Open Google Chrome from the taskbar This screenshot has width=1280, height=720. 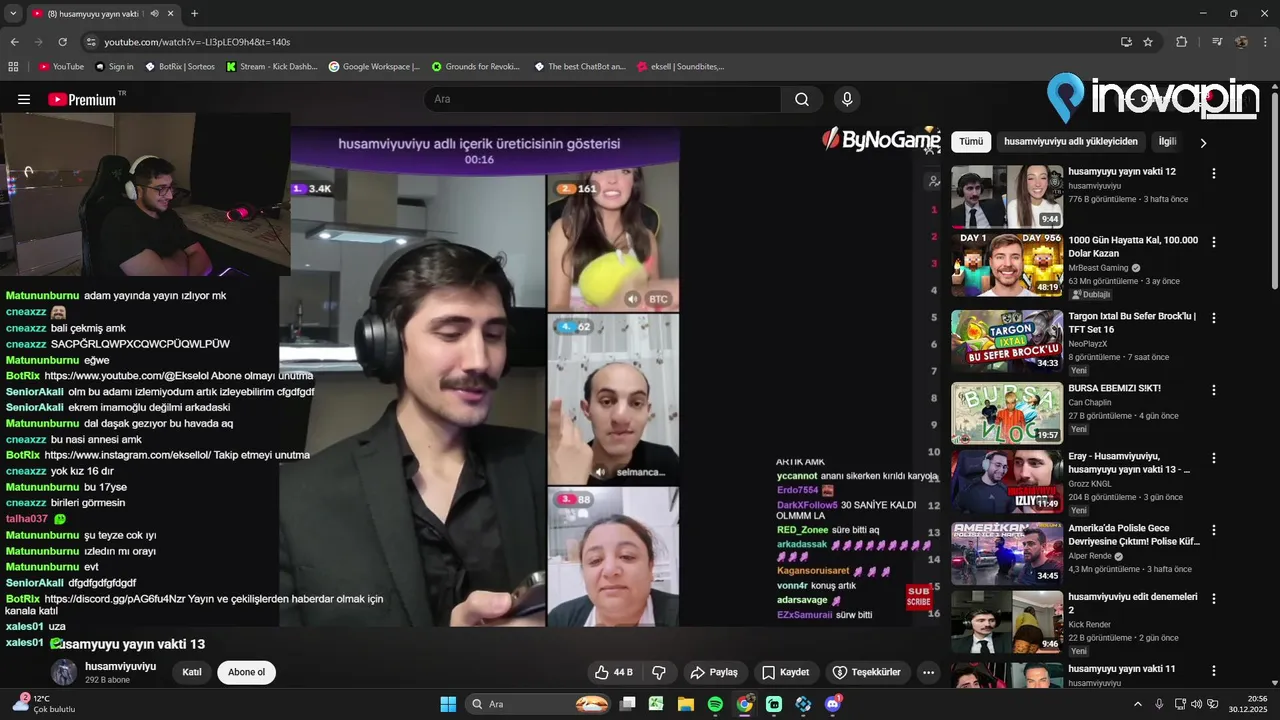coord(745,704)
